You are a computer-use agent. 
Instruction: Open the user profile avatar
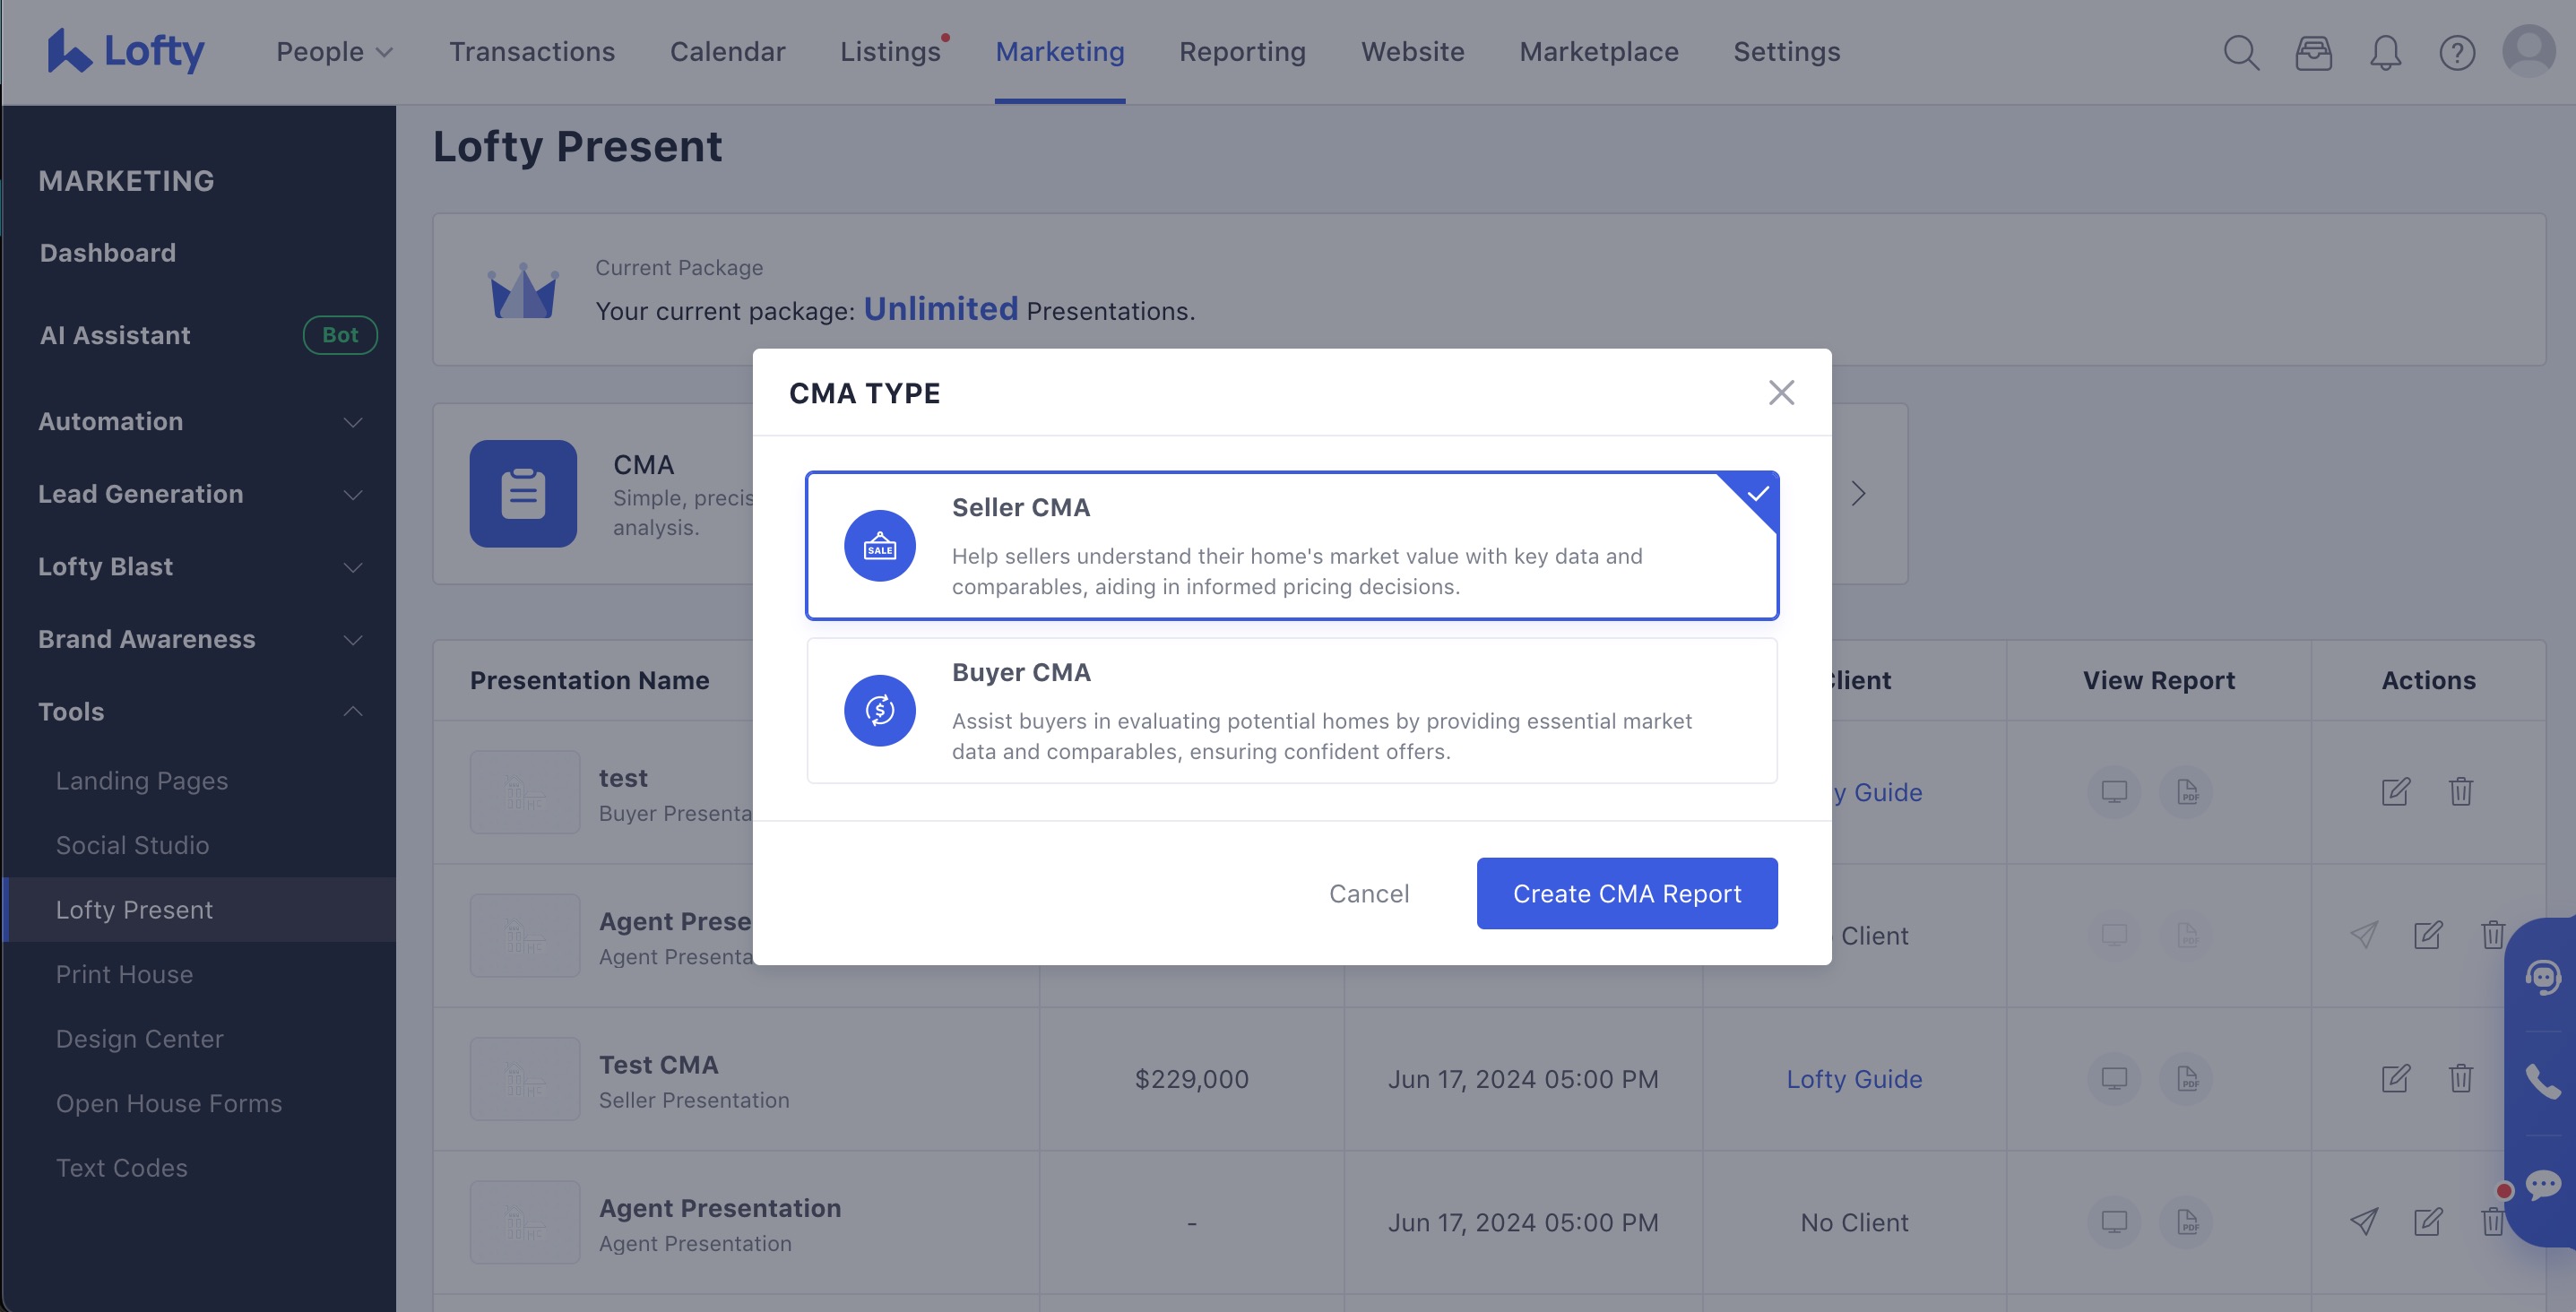pos(2529,51)
